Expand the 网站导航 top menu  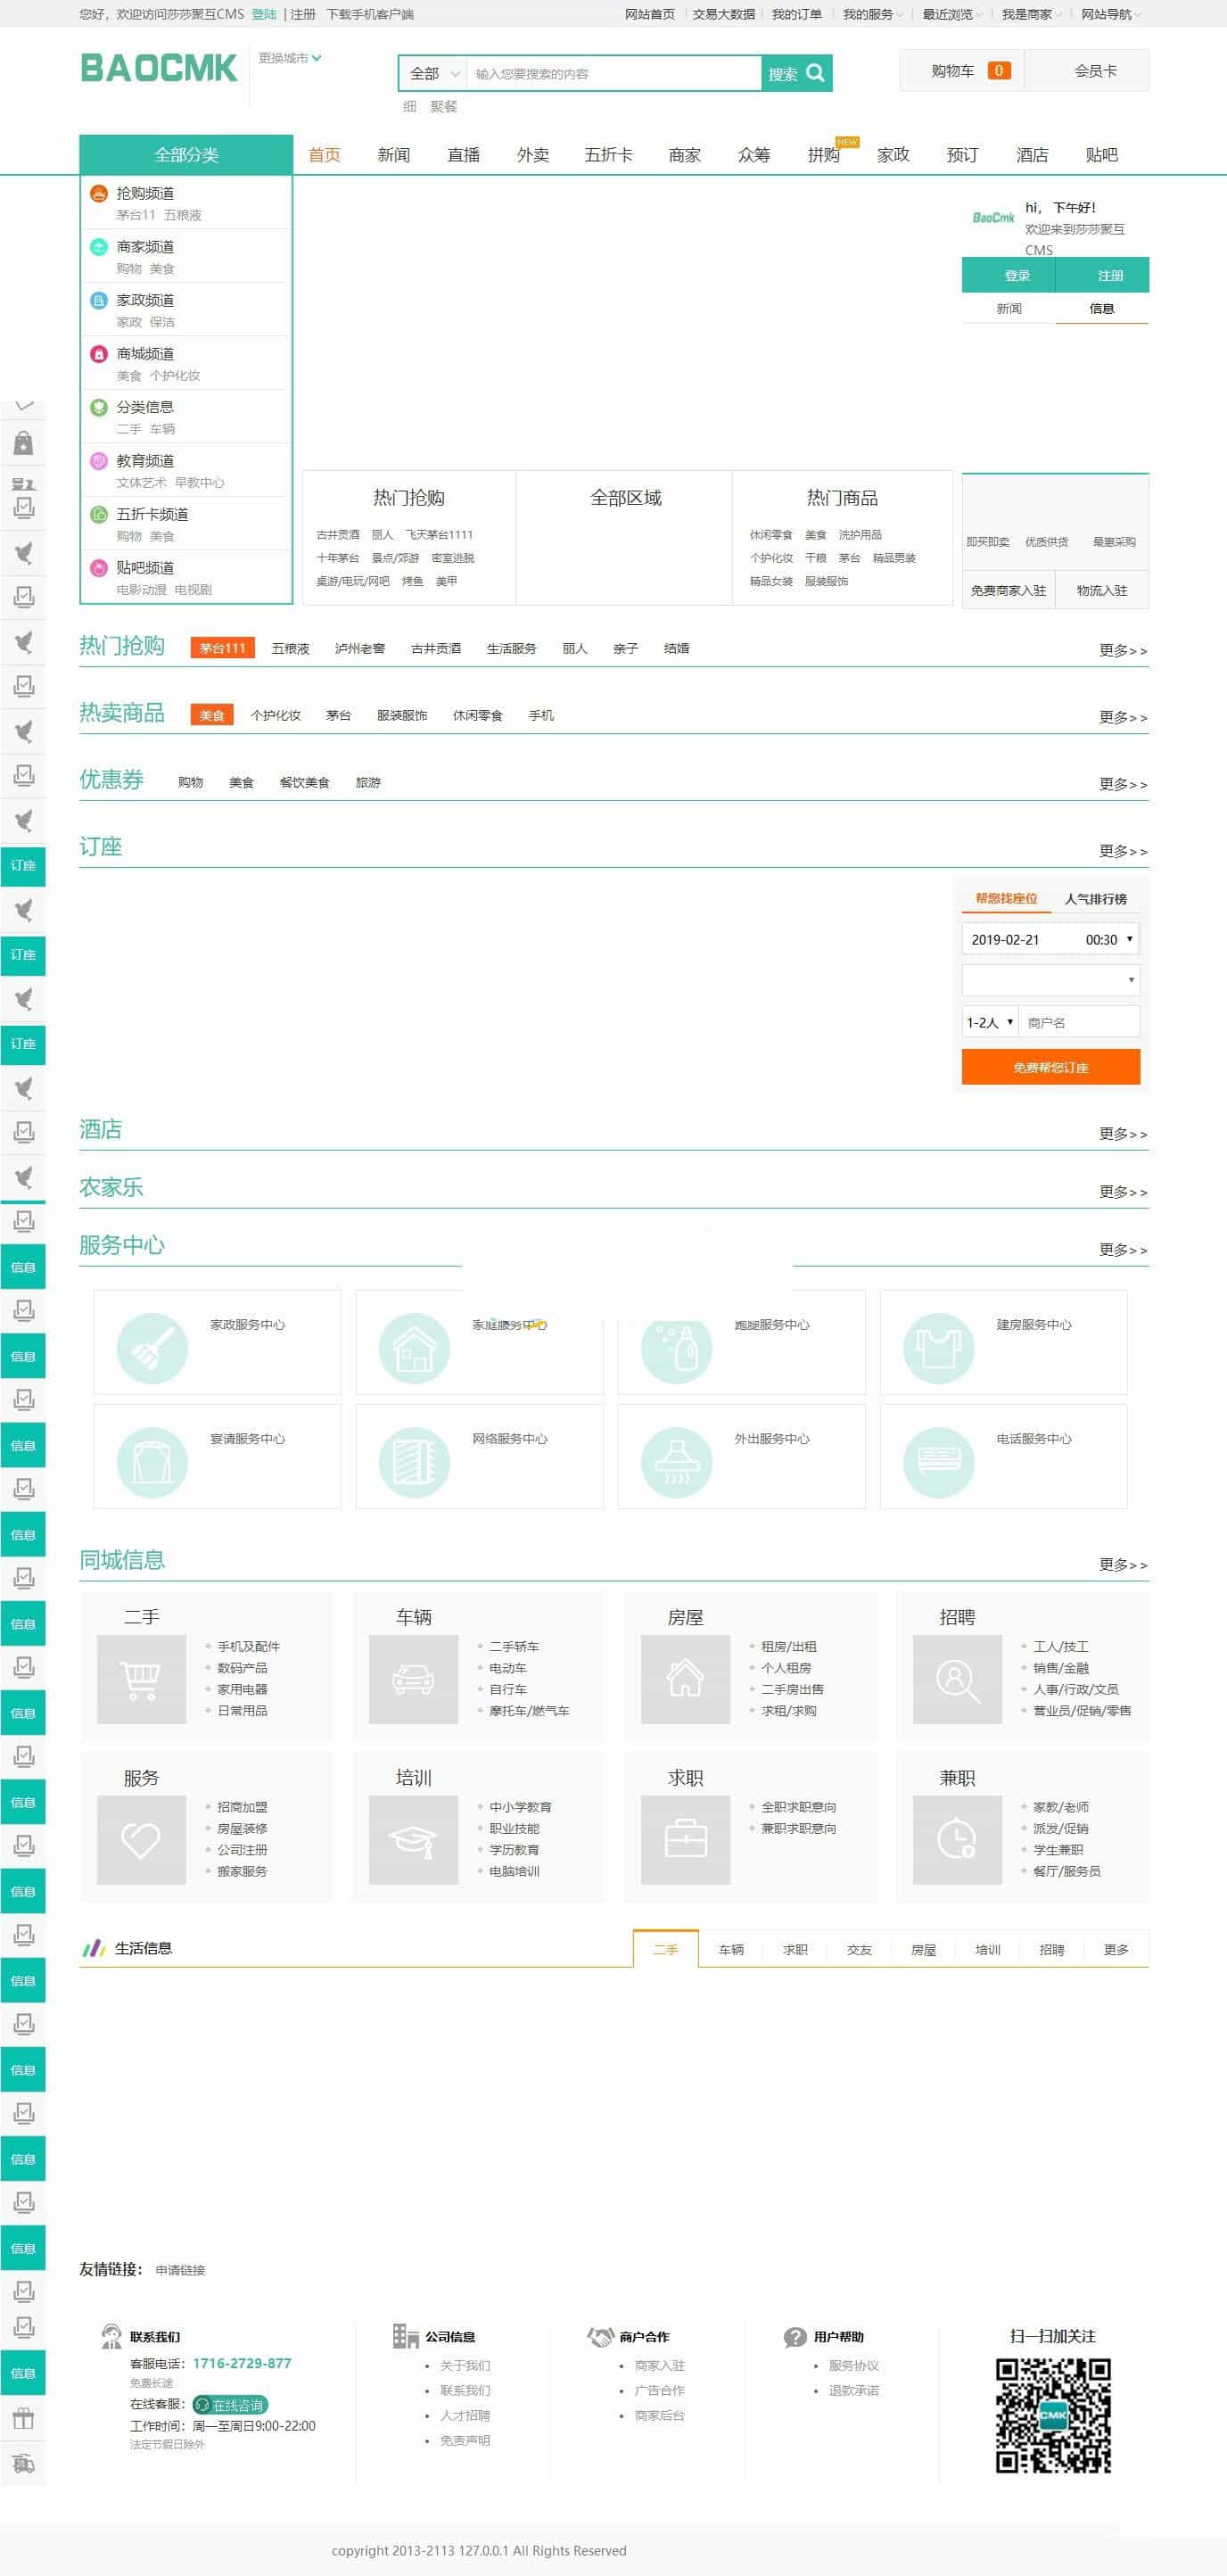1110,14
